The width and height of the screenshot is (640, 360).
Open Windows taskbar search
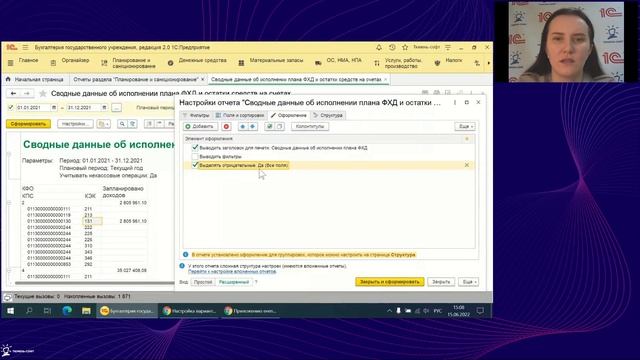tap(29, 311)
